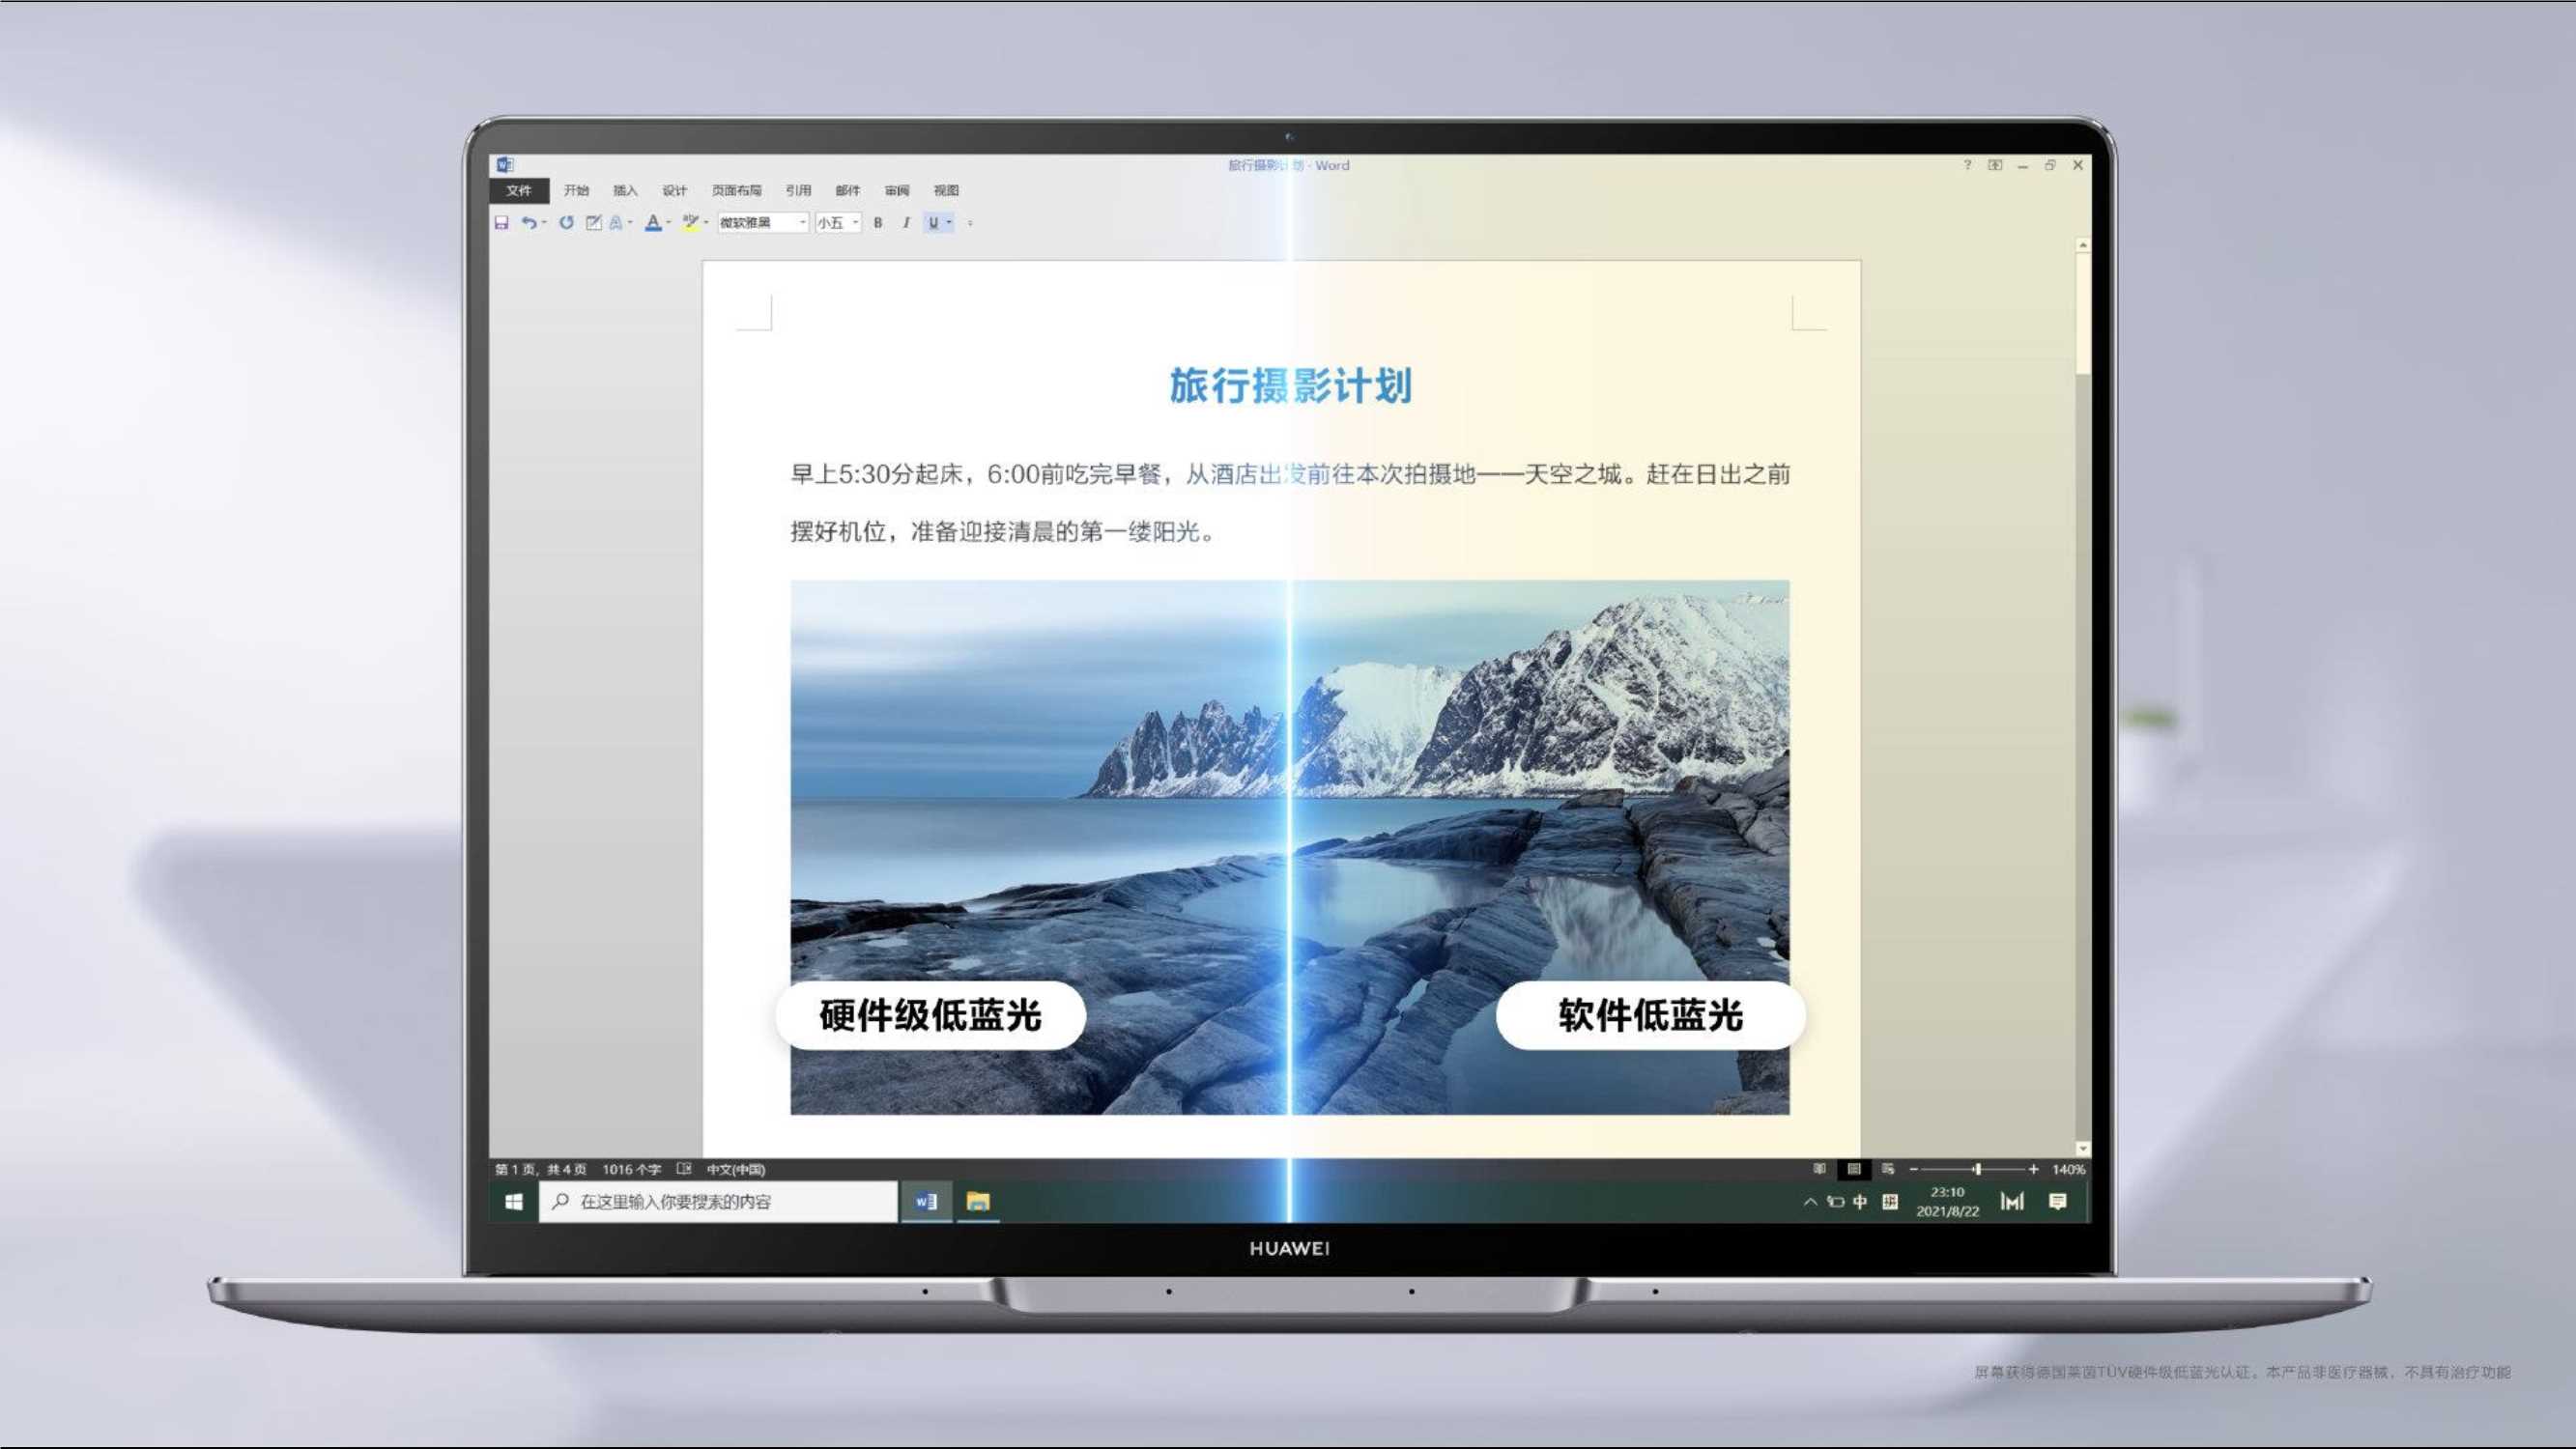Open the font name dropdown showing 微软雅黑
Screen dimensions: 2576x1449
pyautogui.click(x=805, y=222)
